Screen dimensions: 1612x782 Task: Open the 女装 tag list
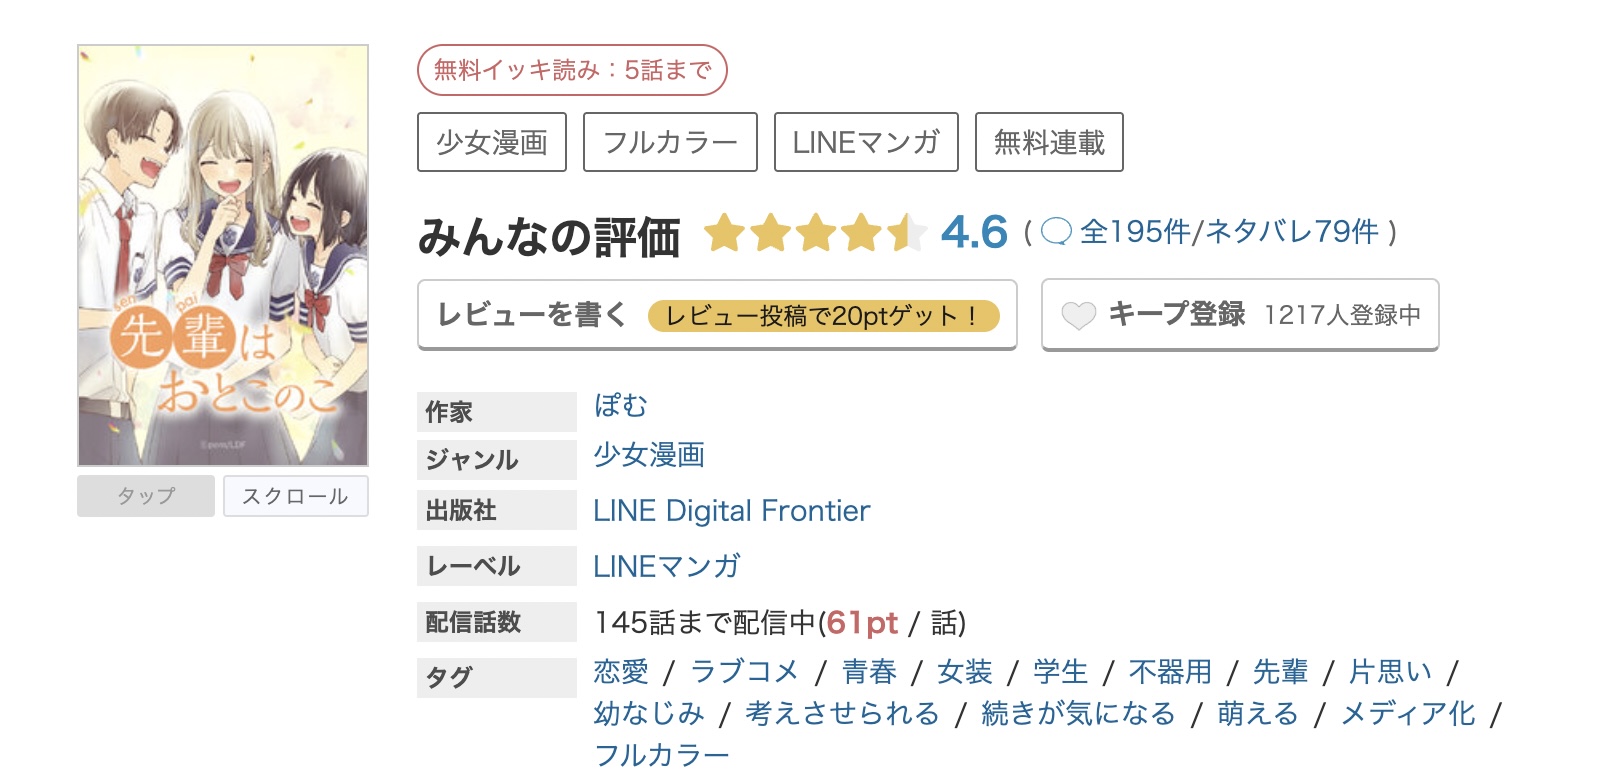click(x=965, y=672)
